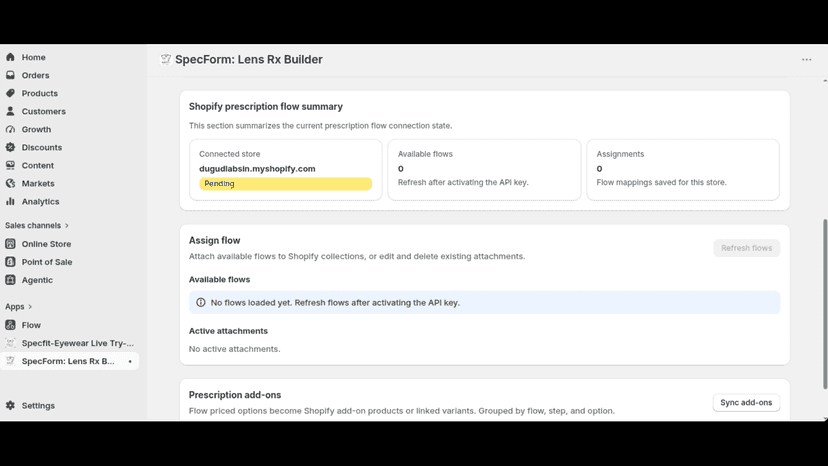Open Specfit-Eyewear Live Try-on app link
Screen dimensions: 828x466
coord(78,343)
